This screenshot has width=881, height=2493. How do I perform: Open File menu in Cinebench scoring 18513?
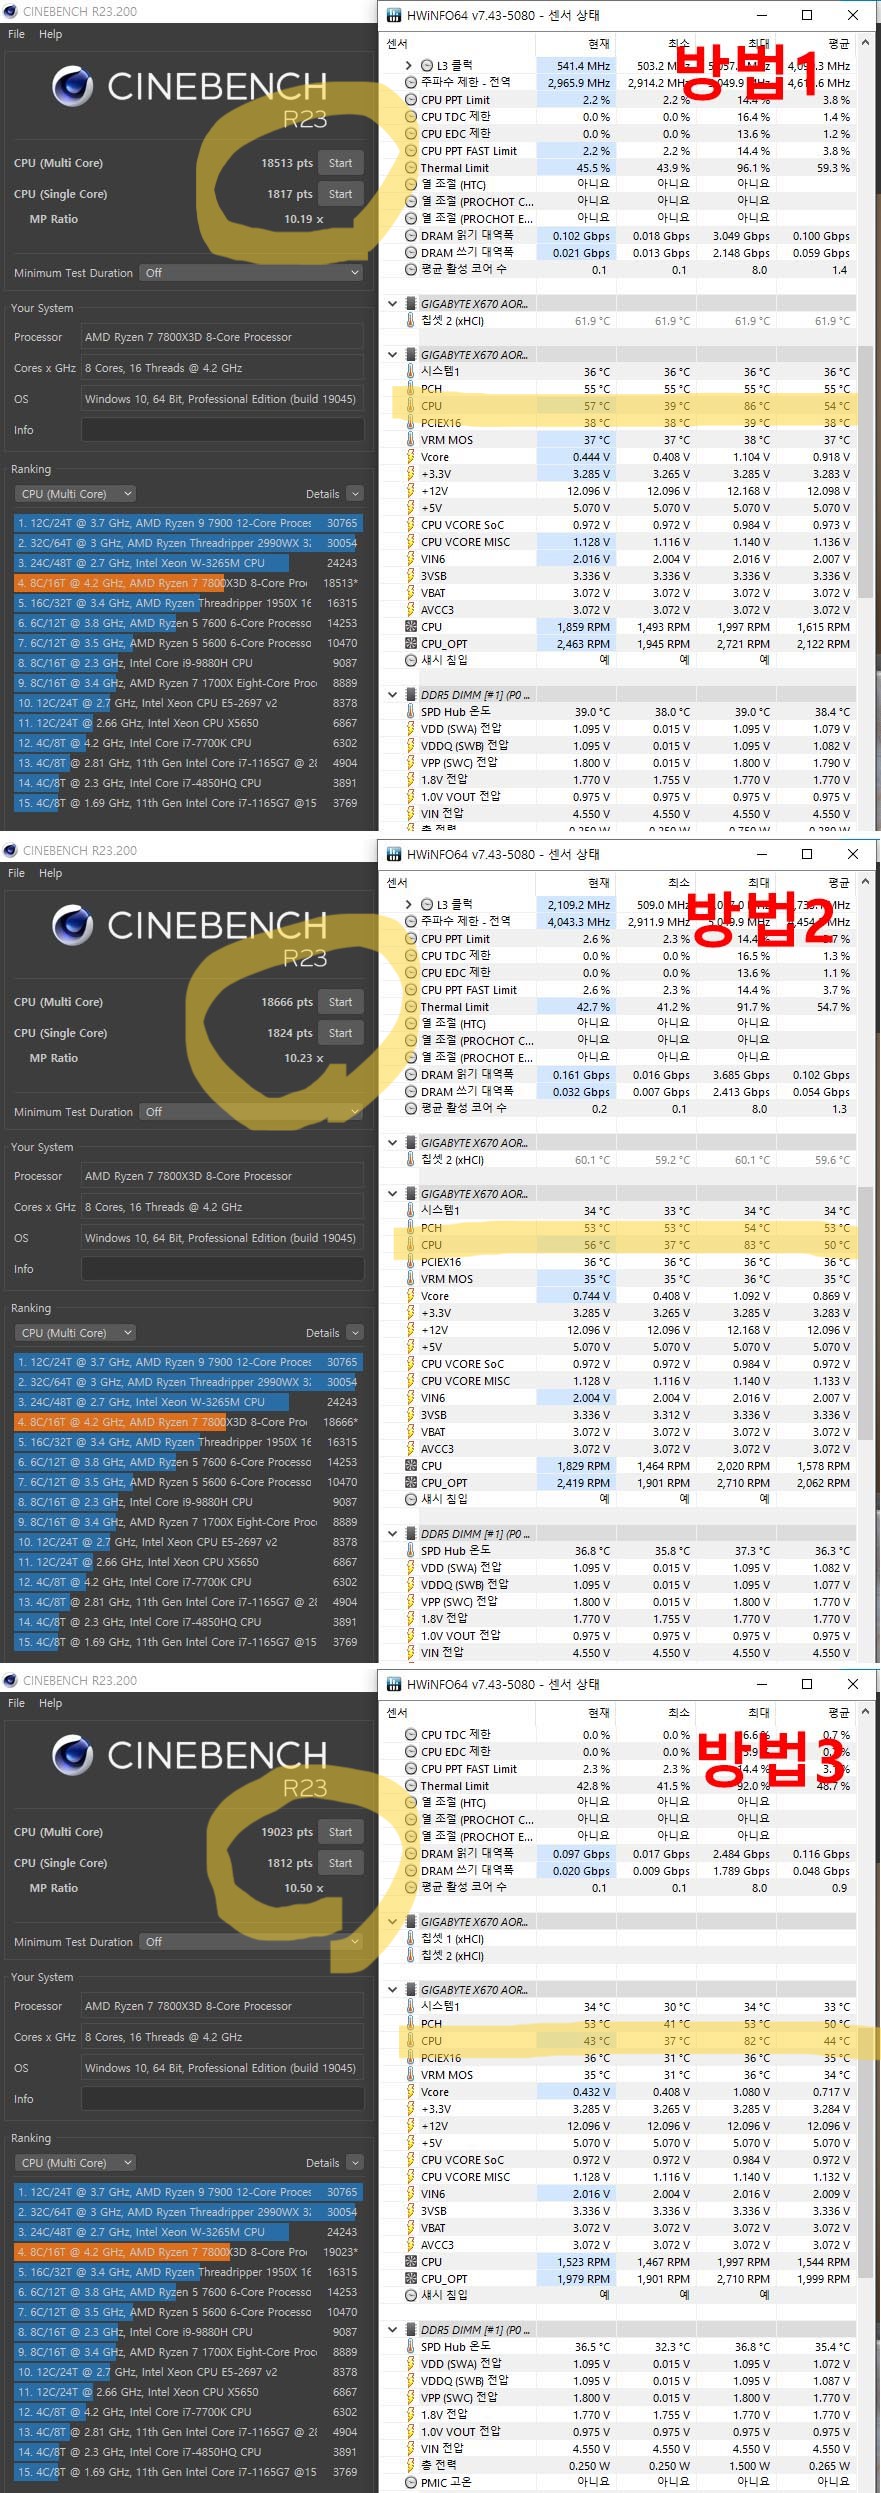click(17, 34)
